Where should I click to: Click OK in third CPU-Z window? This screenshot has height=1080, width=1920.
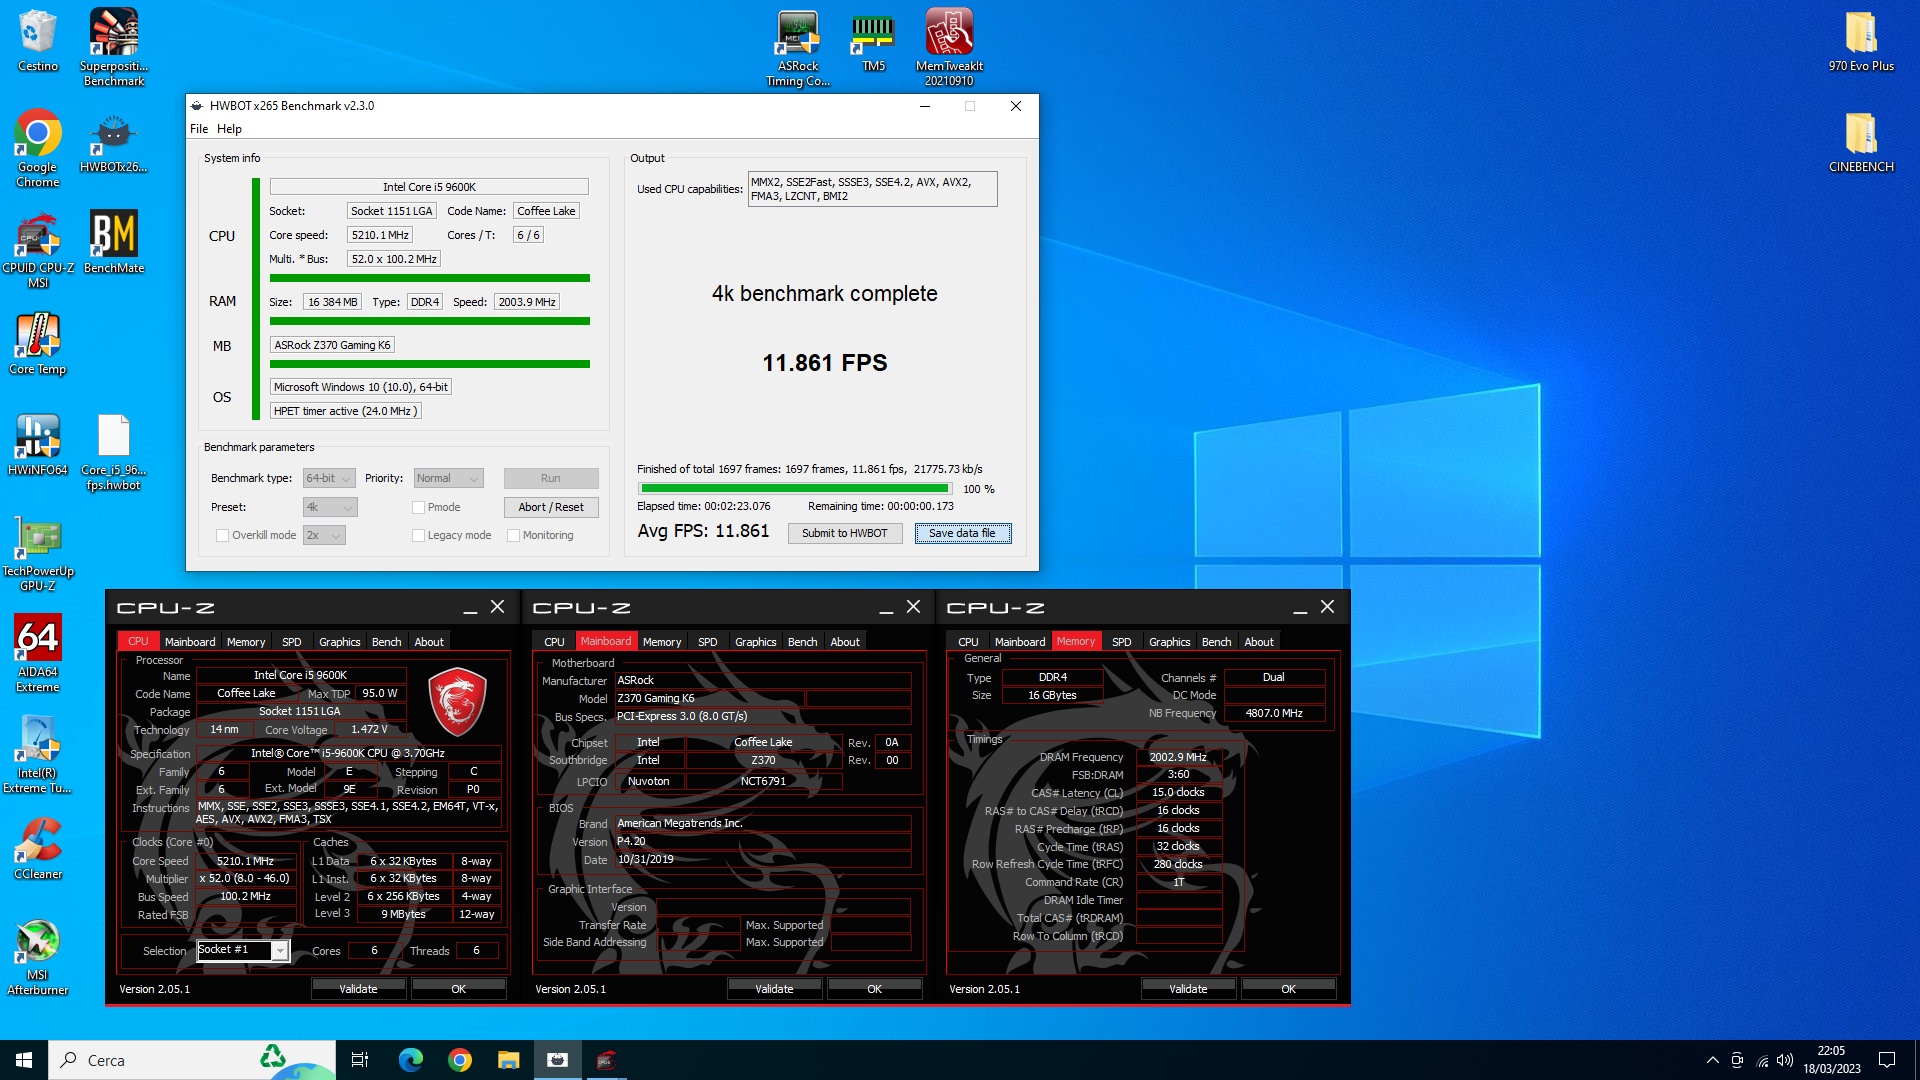(1288, 989)
